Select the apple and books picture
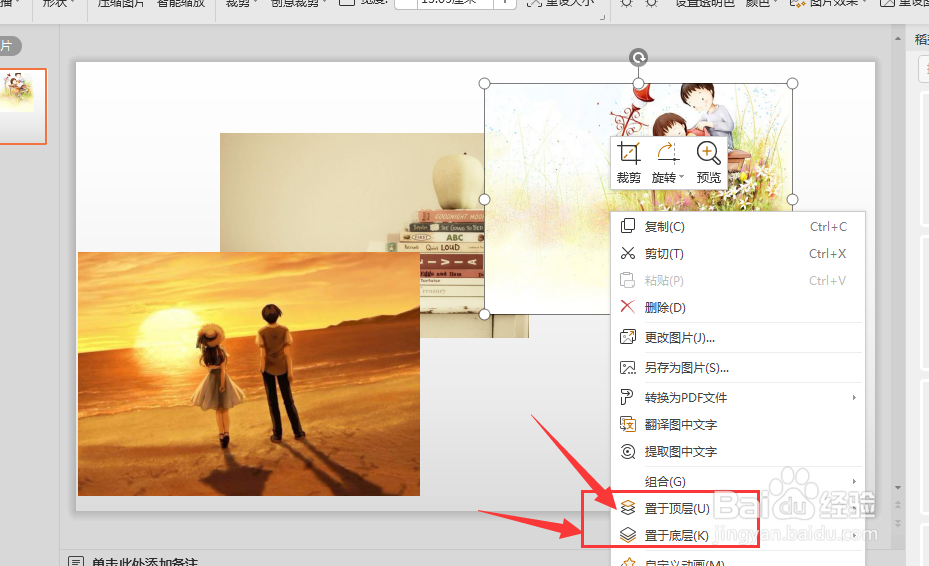This screenshot has height=566, width=929. point(352,193)
